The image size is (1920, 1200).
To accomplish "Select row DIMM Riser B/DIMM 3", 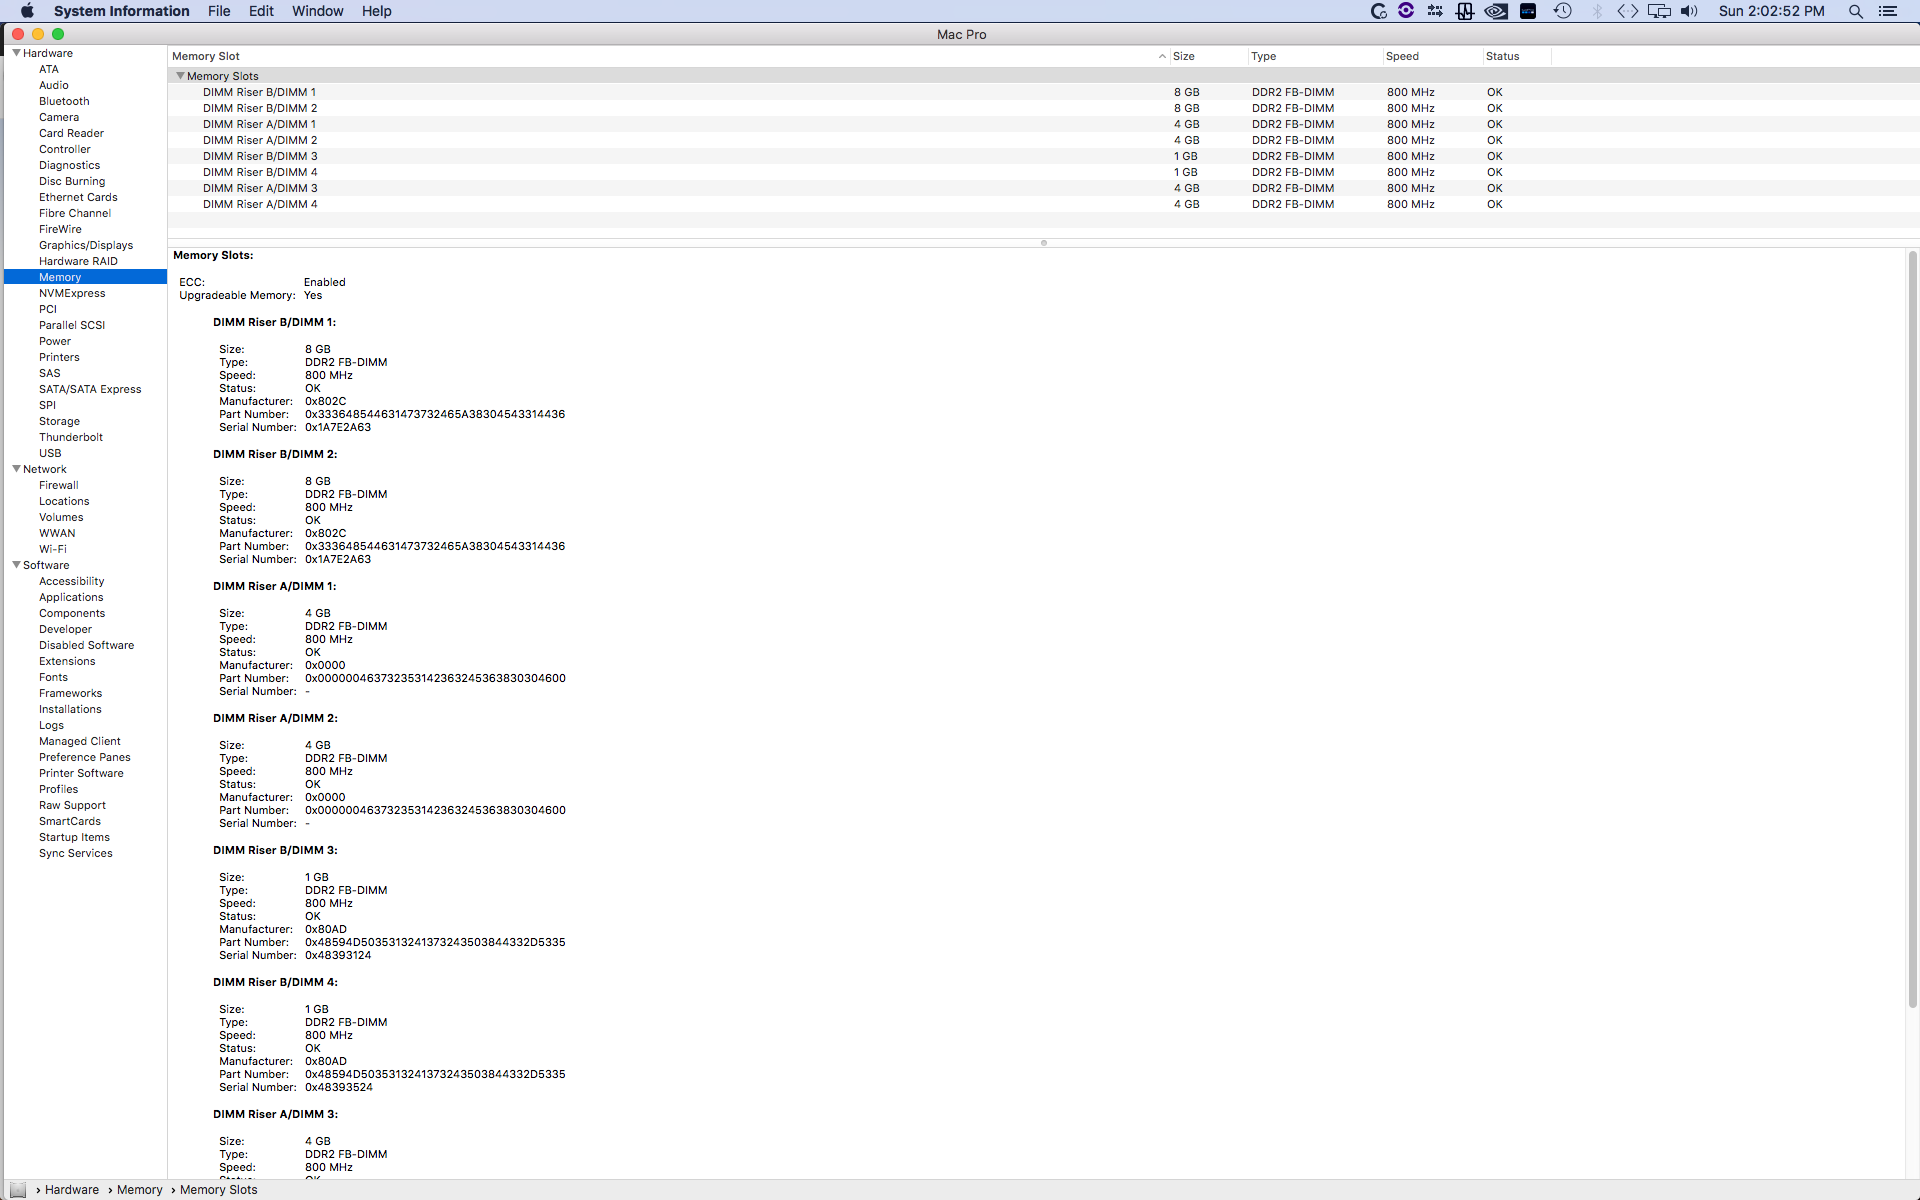I will pyautogui.click(x=1043, y=156).
